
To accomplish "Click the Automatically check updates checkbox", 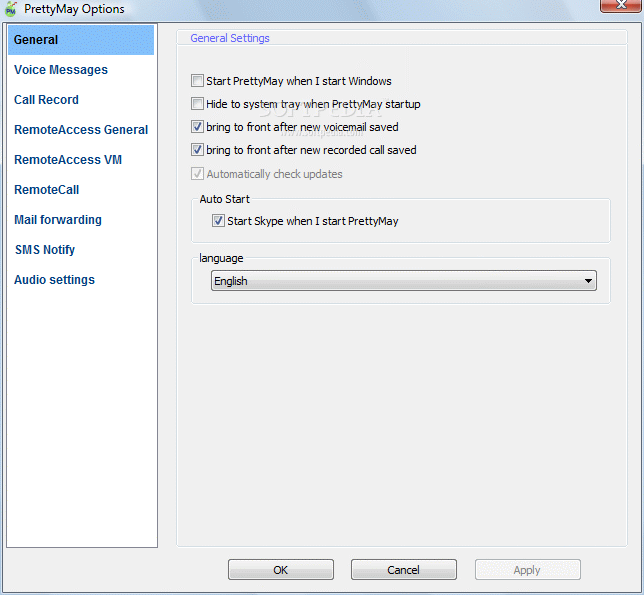I will (197, 173).
